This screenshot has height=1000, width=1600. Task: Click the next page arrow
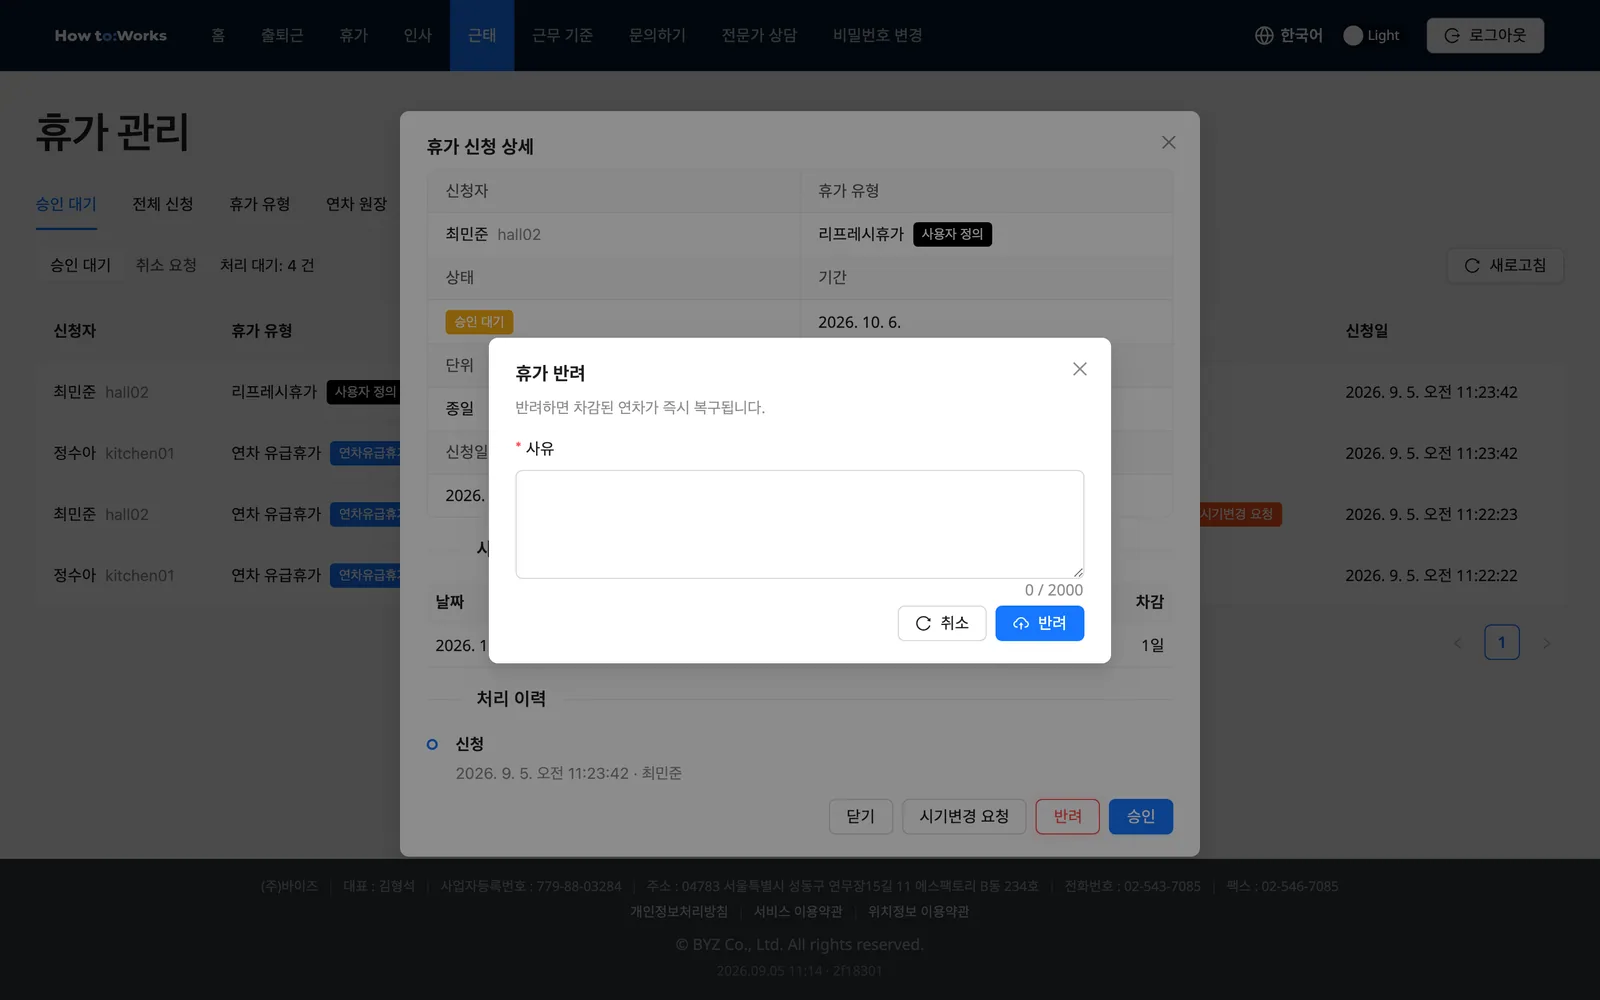click(x=1546, y=643)
